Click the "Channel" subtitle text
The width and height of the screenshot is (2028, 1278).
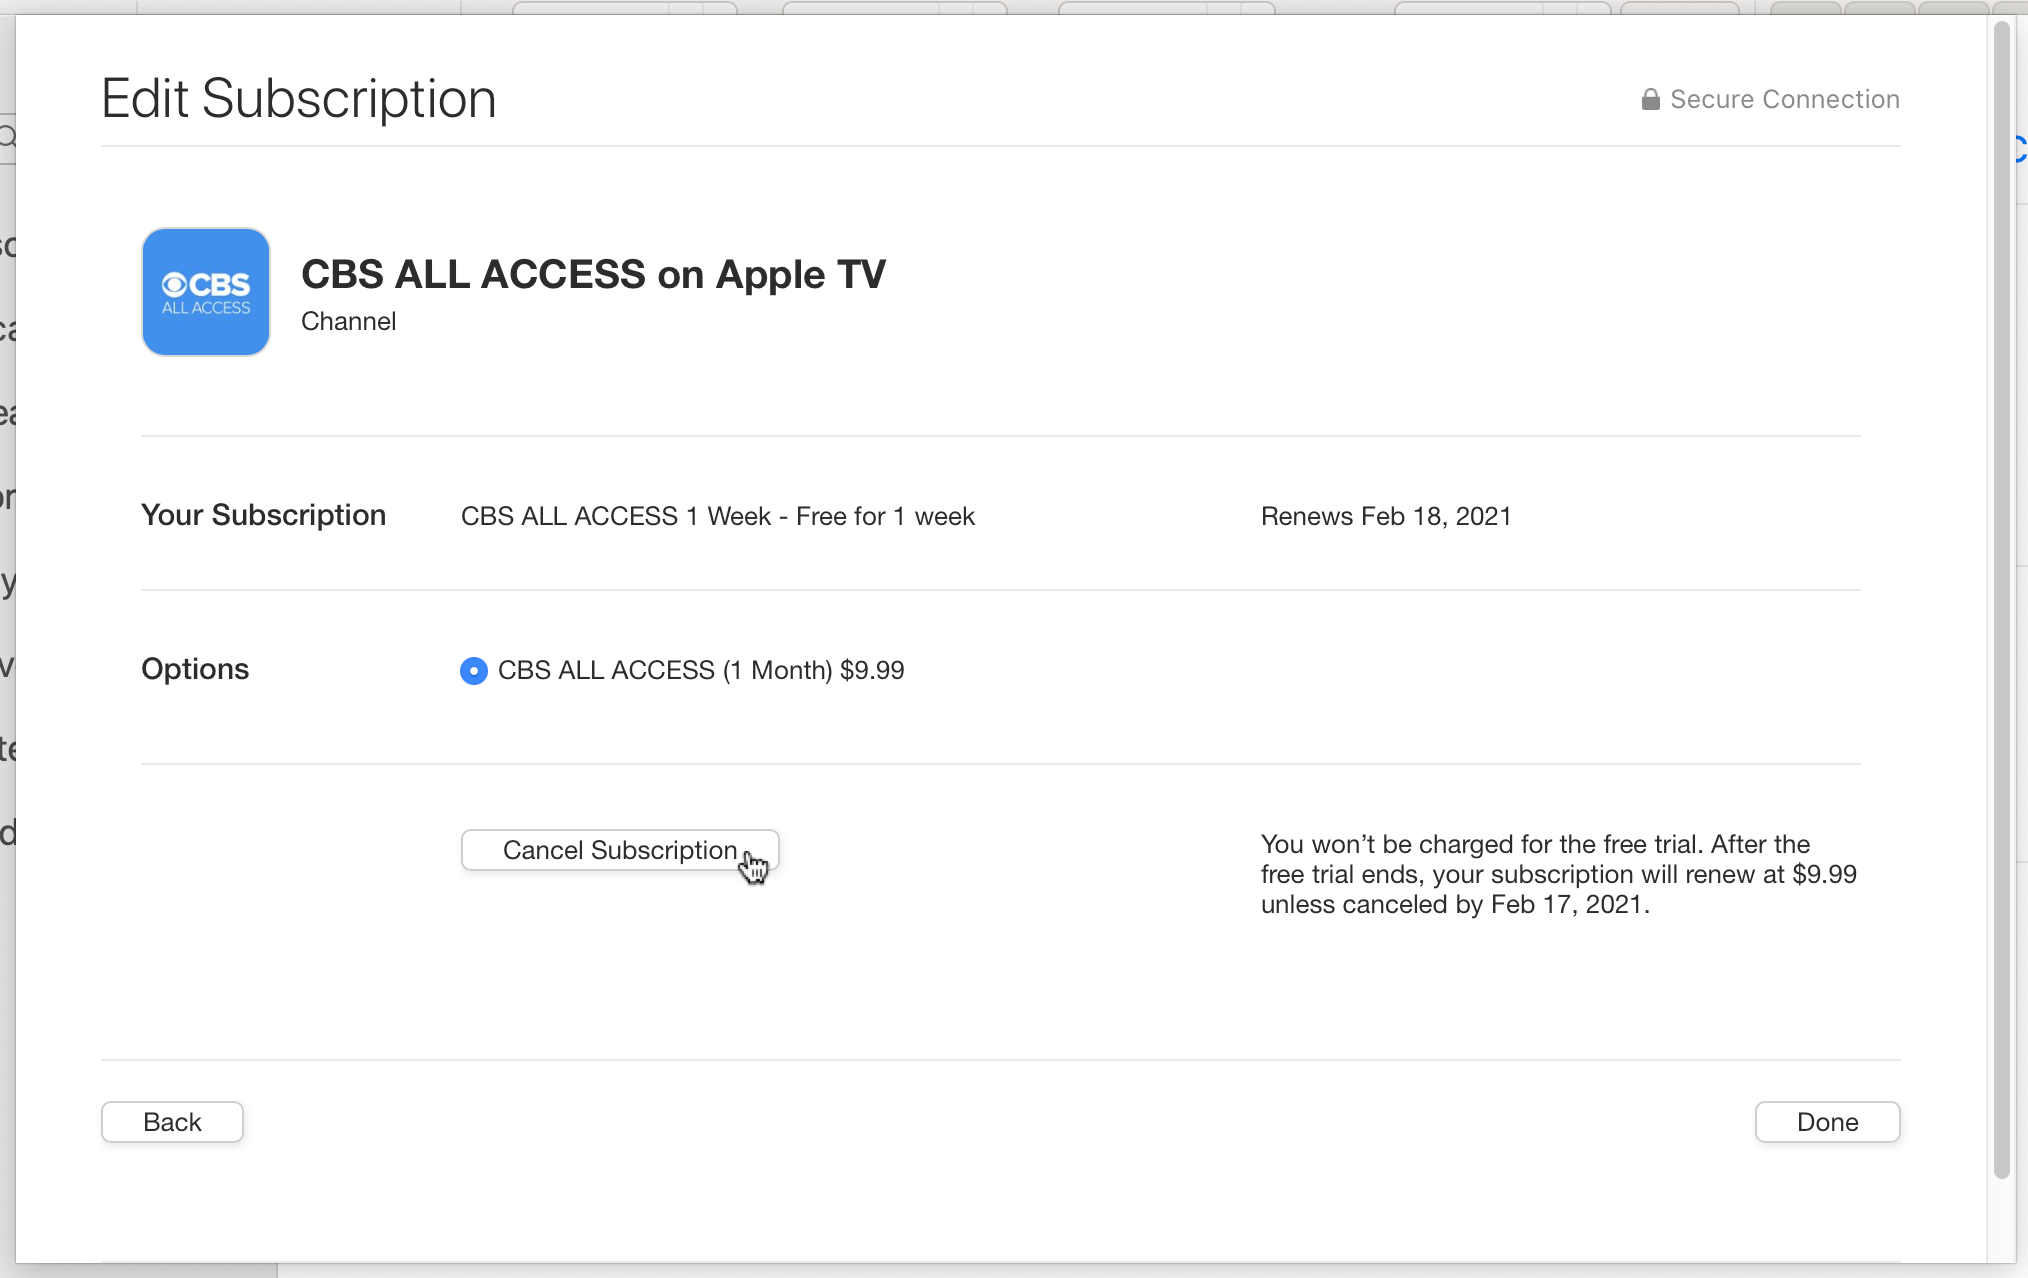[x=348, y=321]
